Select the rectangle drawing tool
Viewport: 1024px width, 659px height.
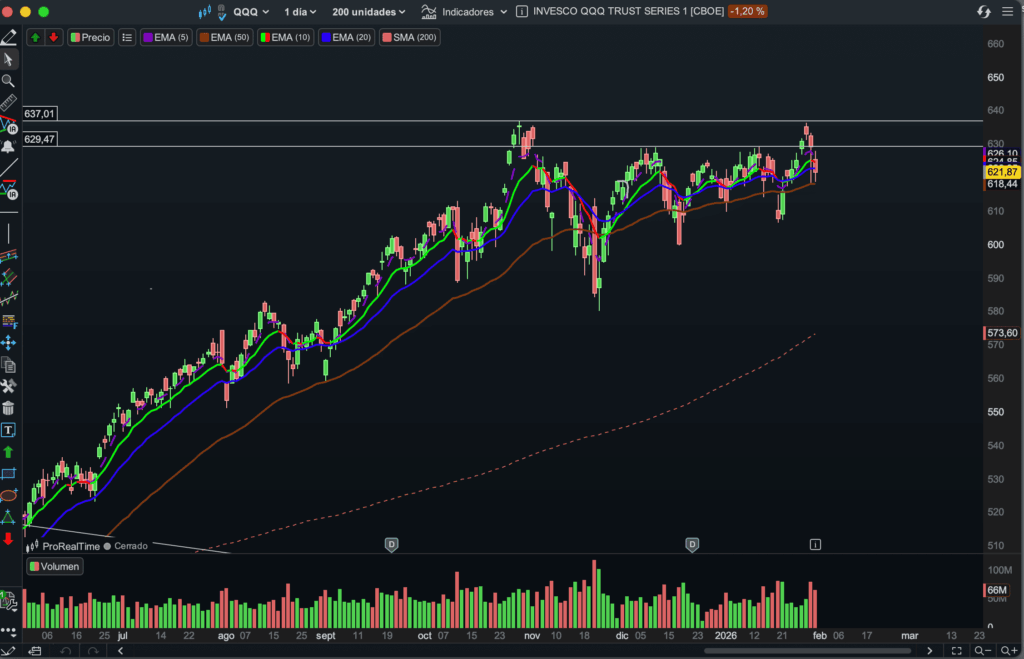coord(8,473)
